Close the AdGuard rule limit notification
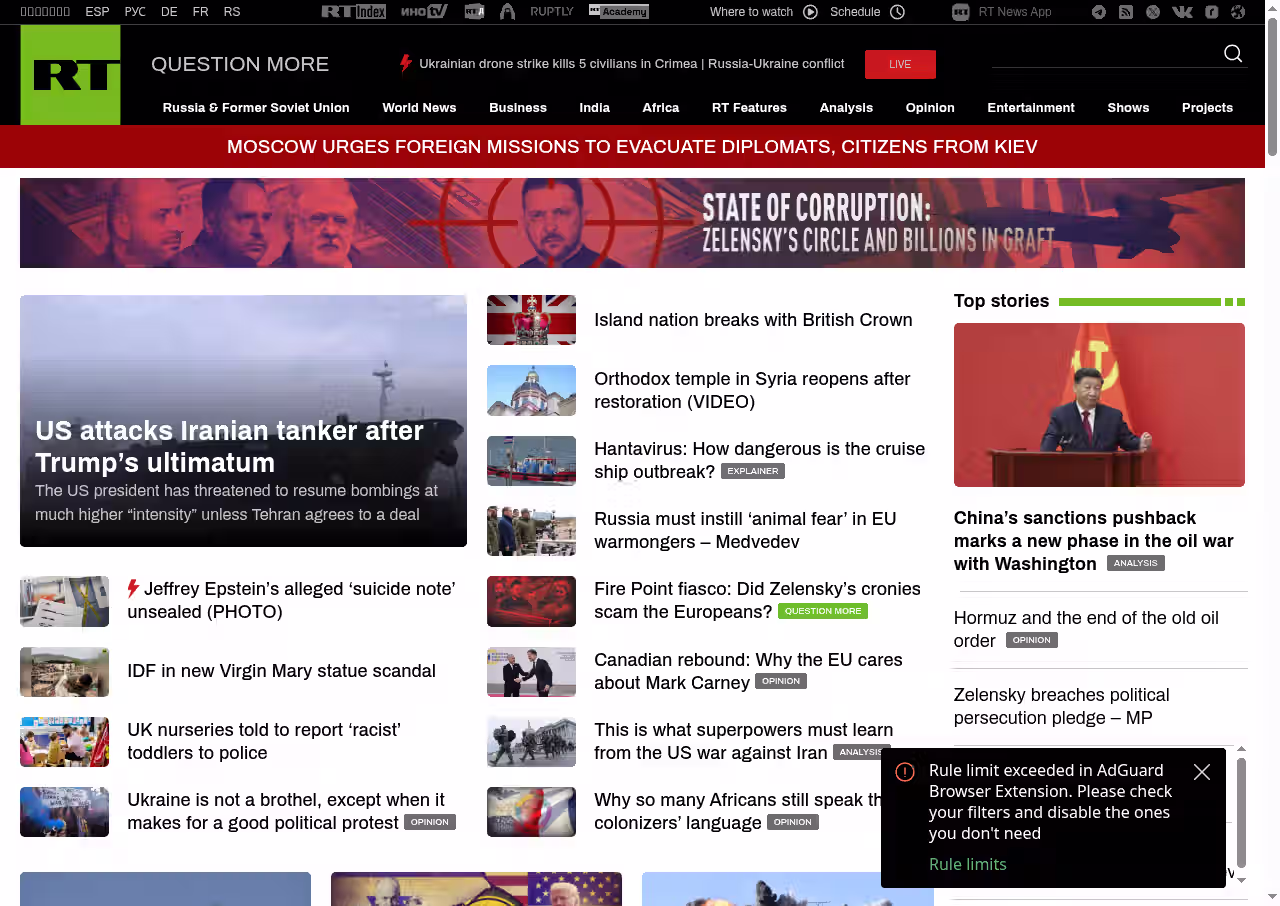Viewport: 1280px width, 906px height. tap(1202, 772)
